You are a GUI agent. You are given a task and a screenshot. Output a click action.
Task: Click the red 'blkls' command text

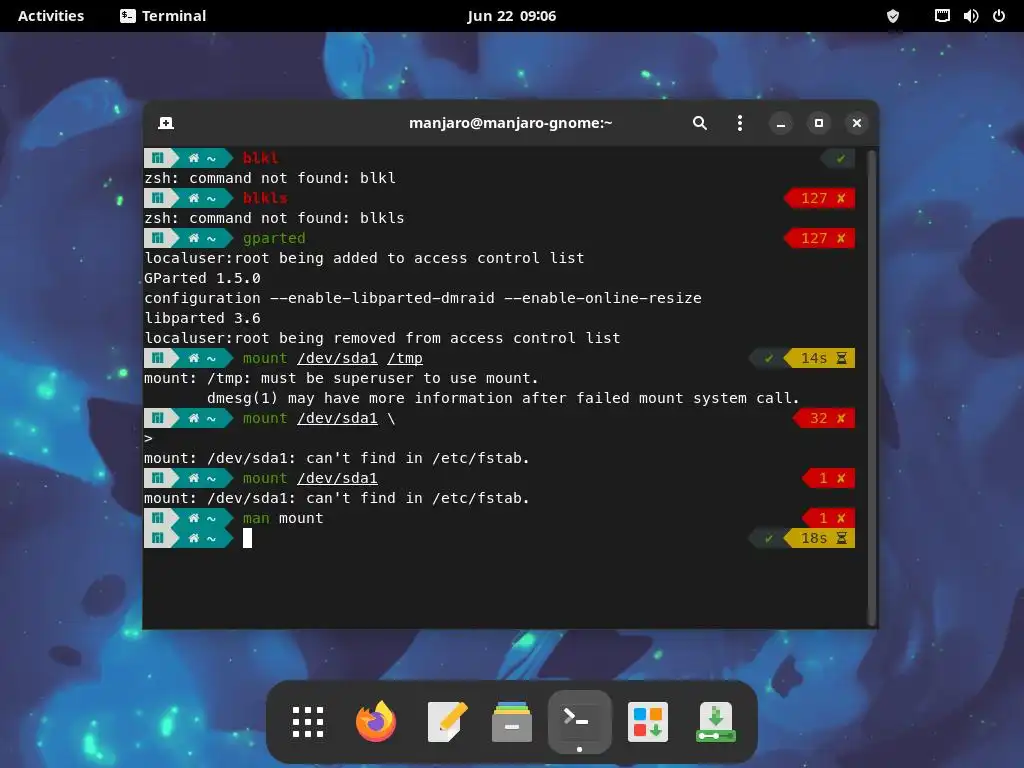tap(265, 198)
